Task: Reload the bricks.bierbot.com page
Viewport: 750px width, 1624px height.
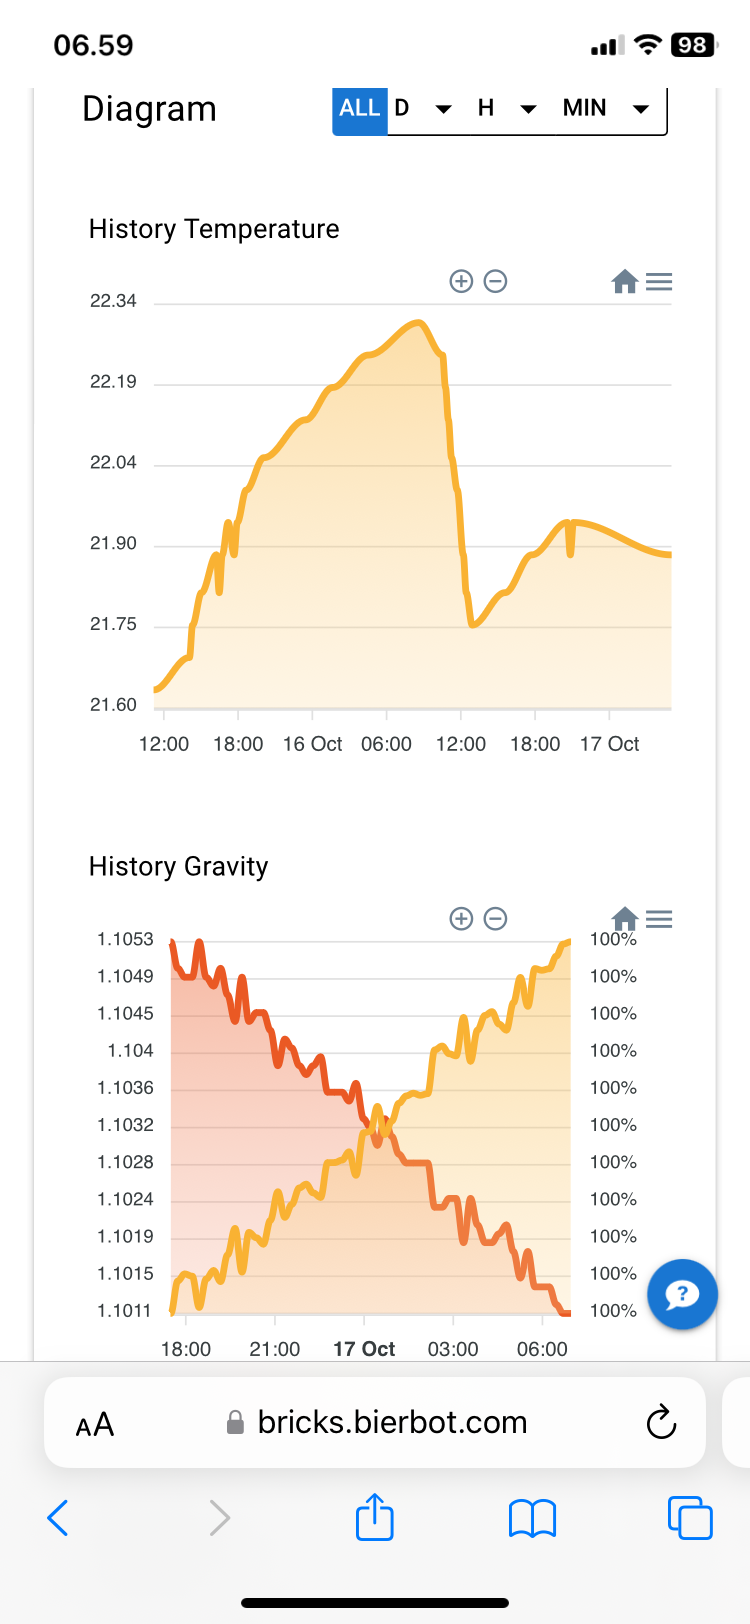Action: [661, 1422]
